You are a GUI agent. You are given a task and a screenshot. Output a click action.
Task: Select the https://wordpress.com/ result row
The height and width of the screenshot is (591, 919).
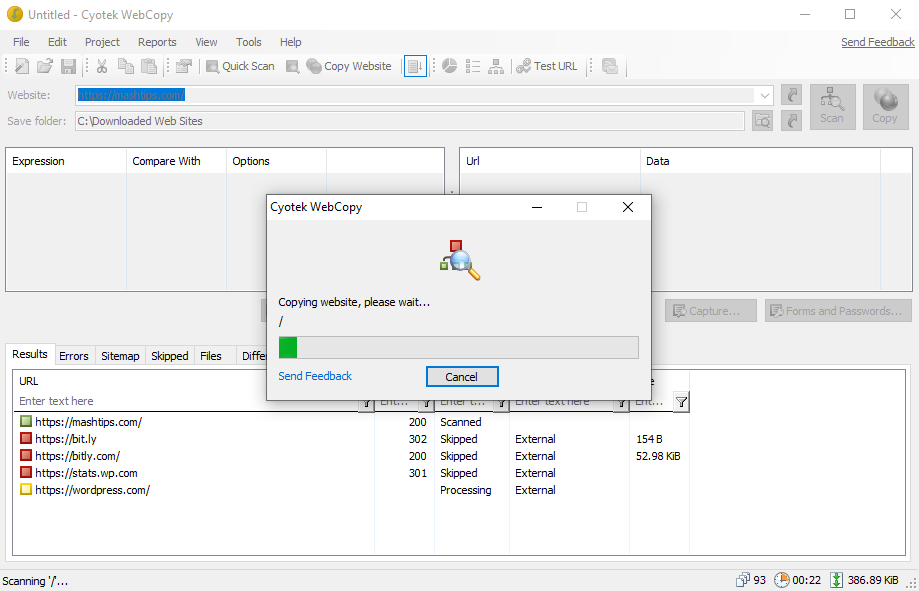coord(92,490)
